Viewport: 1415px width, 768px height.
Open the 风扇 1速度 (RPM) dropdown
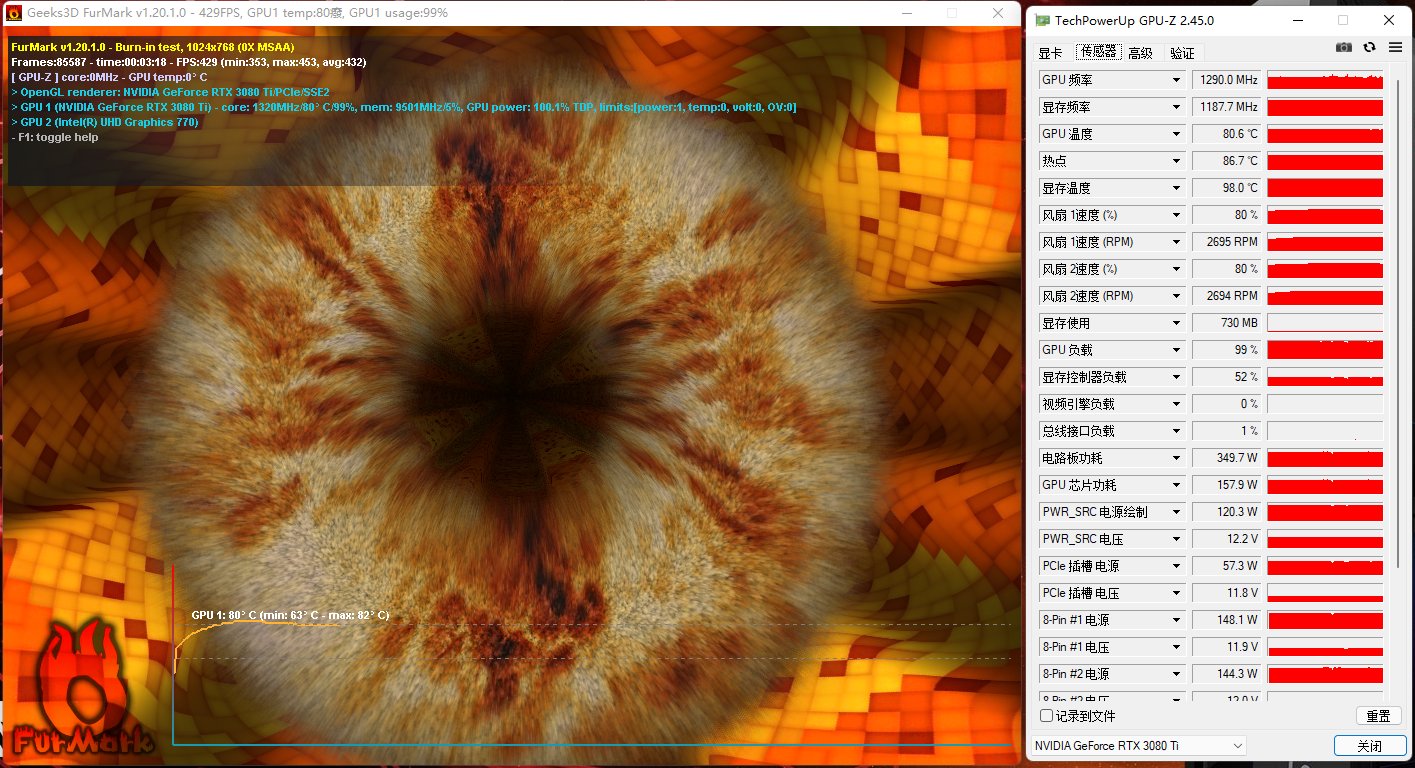coord(1112,242)
